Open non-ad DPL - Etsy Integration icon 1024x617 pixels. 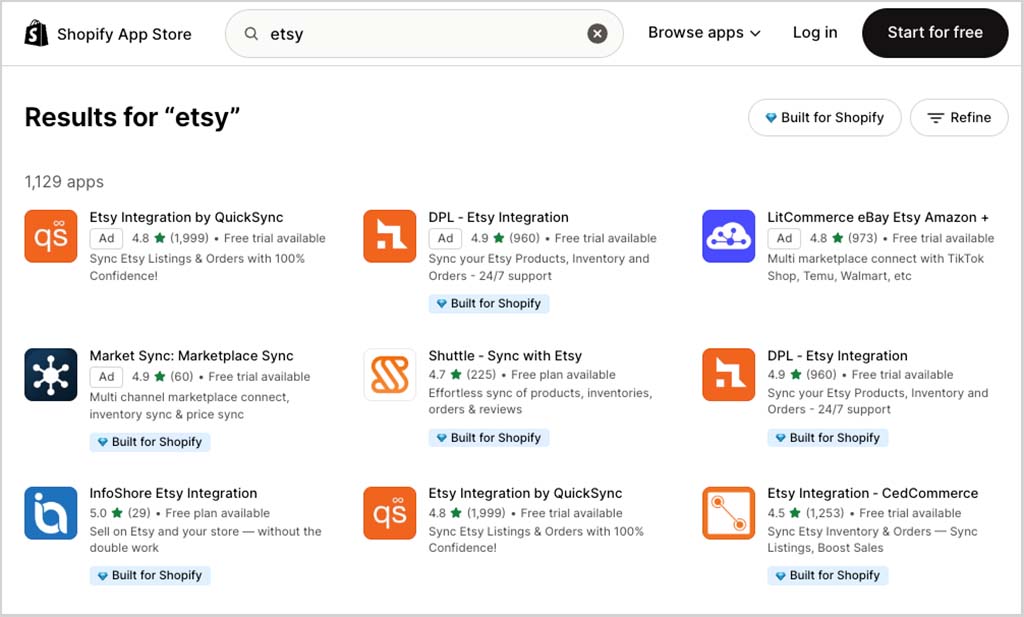[x=729, y=374]
